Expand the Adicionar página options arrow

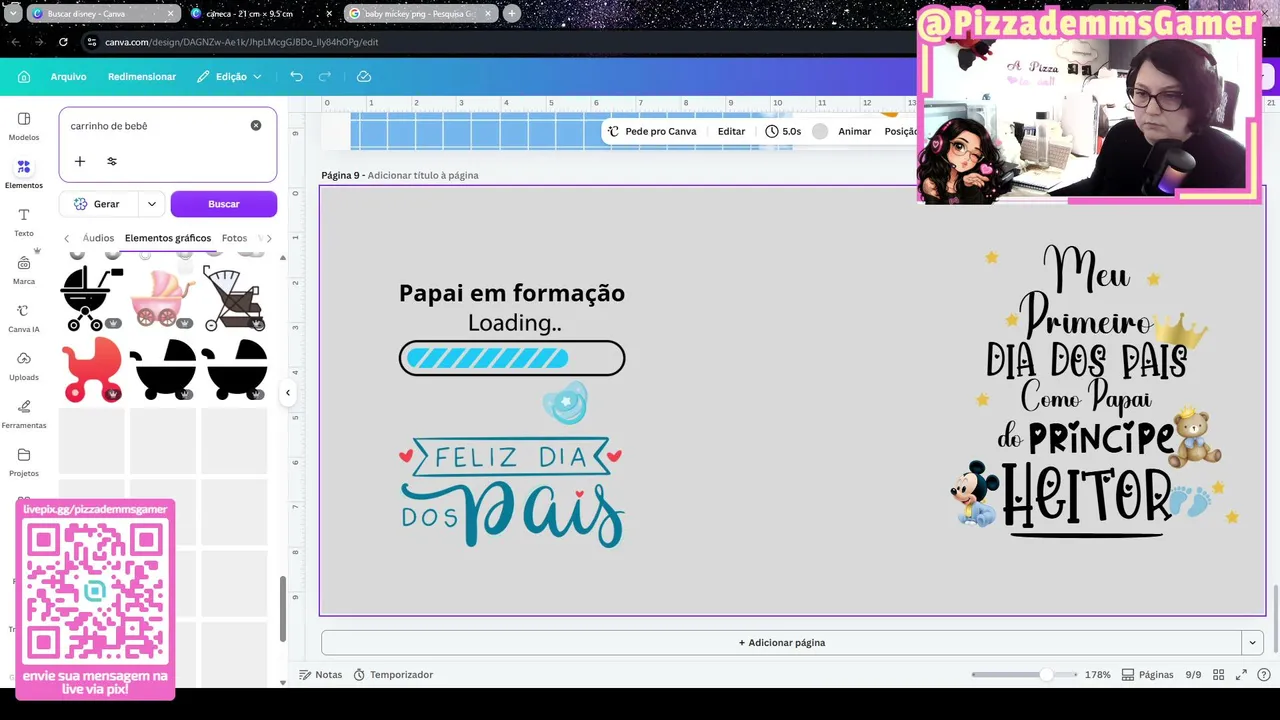1252,642
